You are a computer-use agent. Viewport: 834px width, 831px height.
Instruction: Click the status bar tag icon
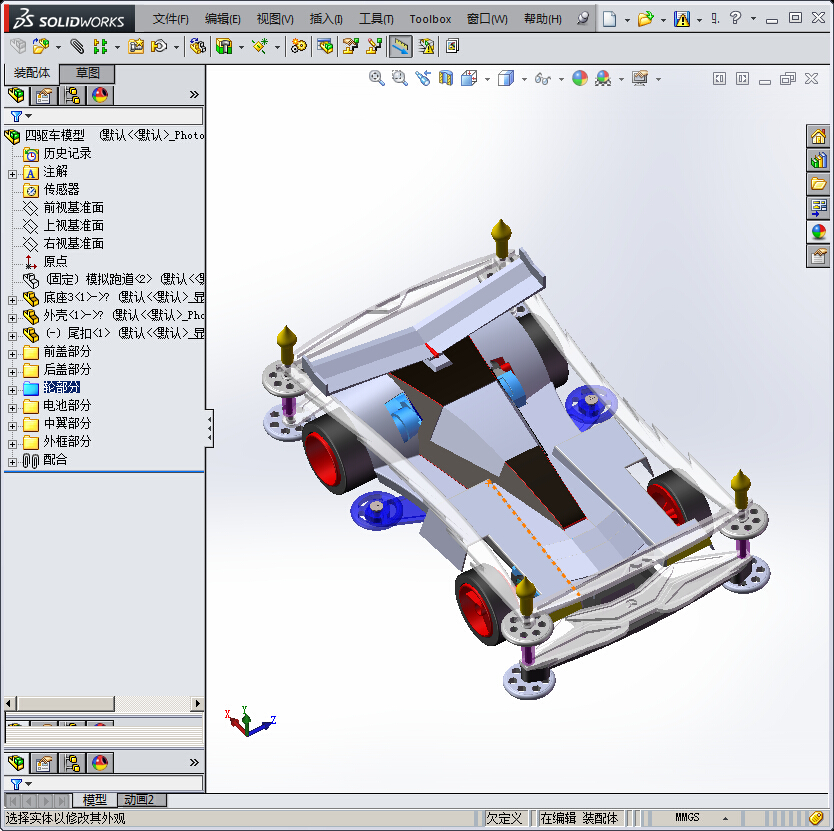point(815,817)
